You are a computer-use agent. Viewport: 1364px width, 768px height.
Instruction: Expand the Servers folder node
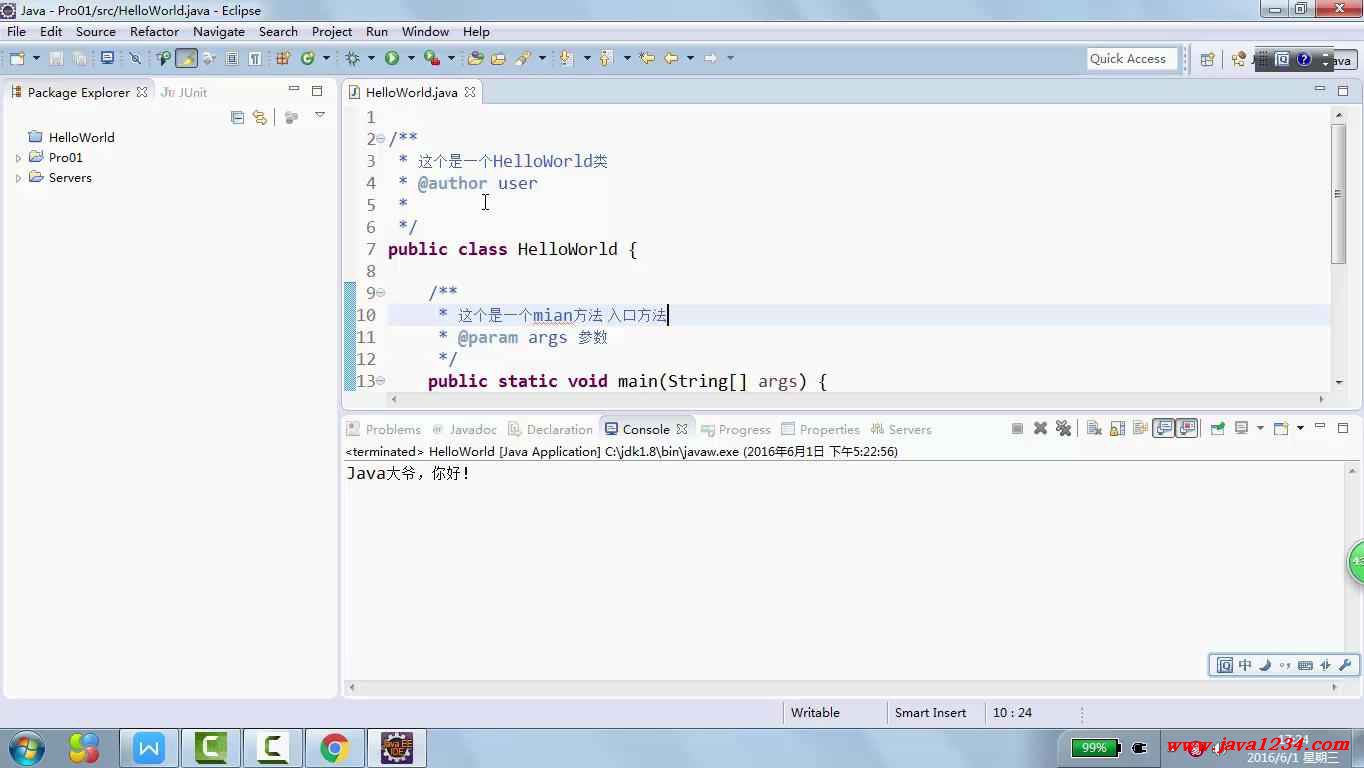18,178
